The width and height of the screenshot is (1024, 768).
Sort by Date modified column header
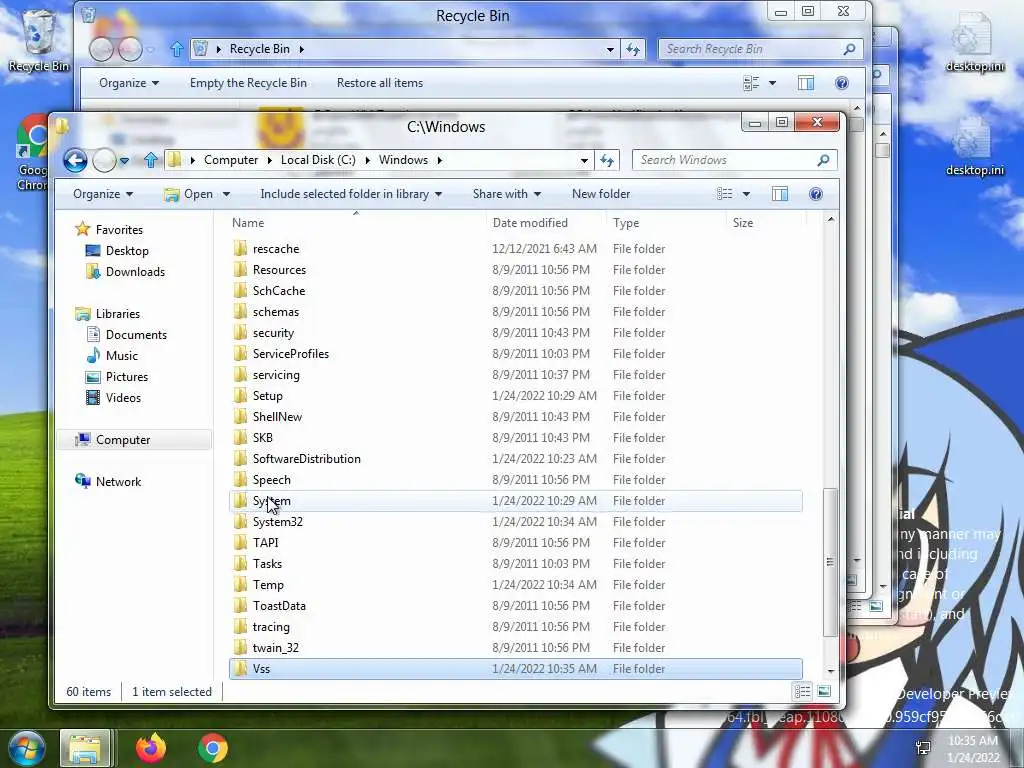point(547,223)
